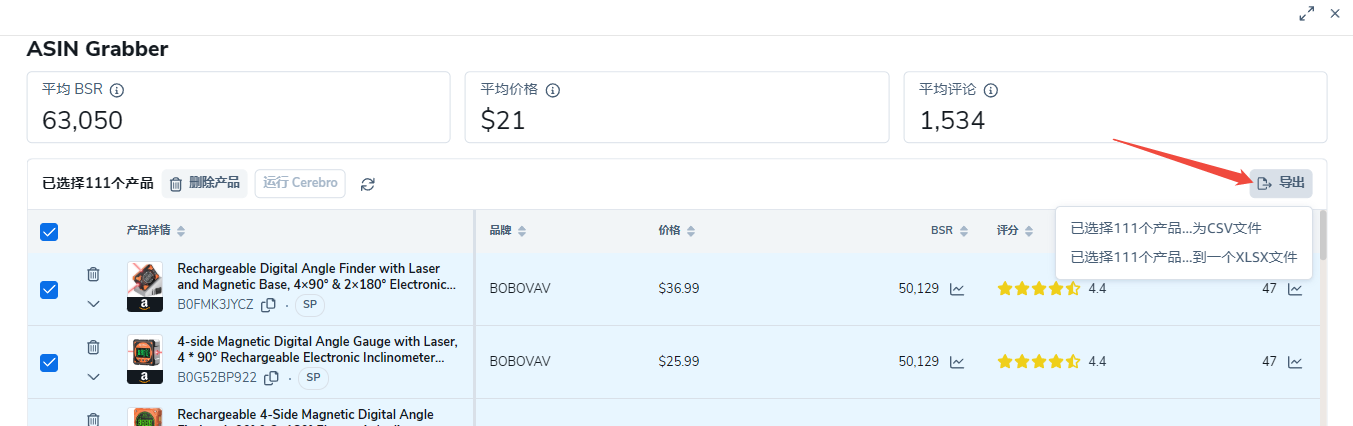The image size is (1353, 426).
Task: Expand row details for the B0FMK3JYCZ product
Action: coord(93,304)
